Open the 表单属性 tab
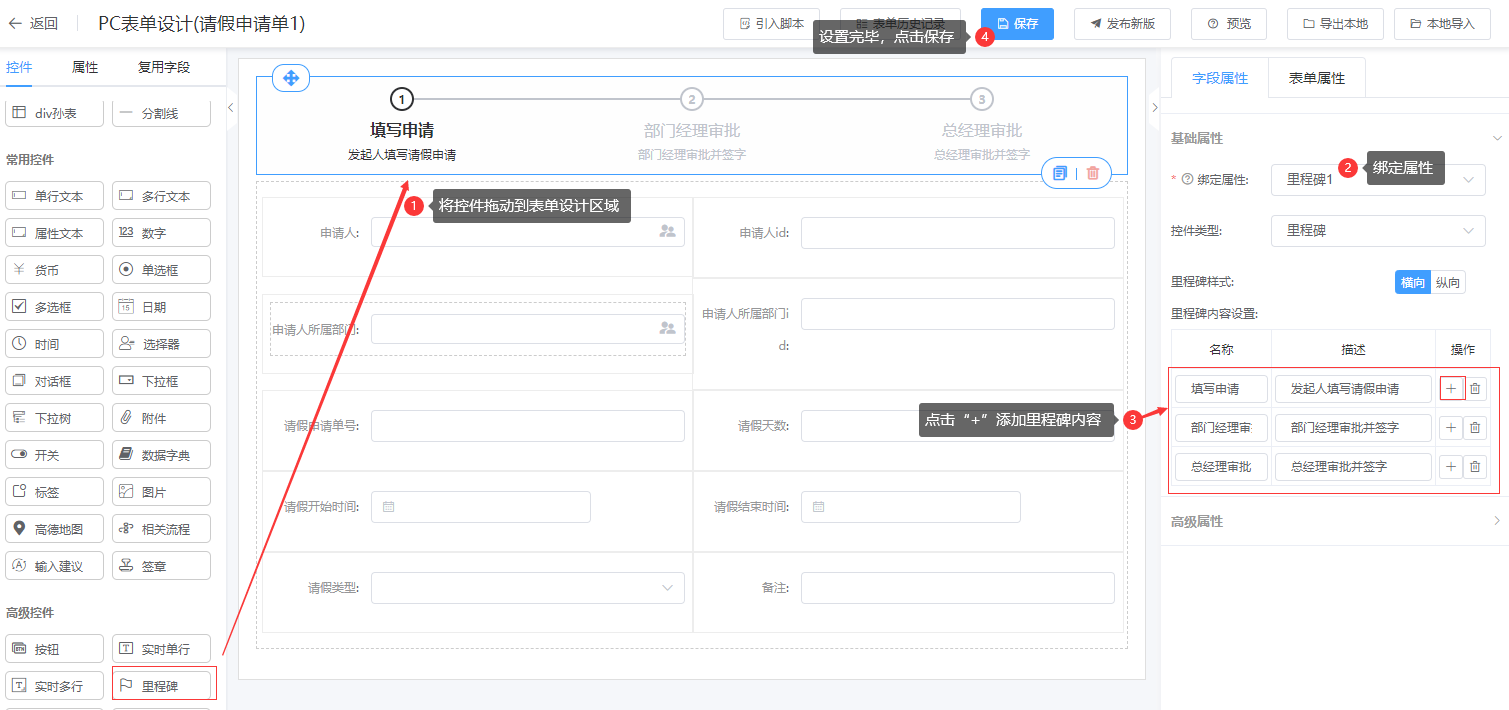 [1317, 78]
